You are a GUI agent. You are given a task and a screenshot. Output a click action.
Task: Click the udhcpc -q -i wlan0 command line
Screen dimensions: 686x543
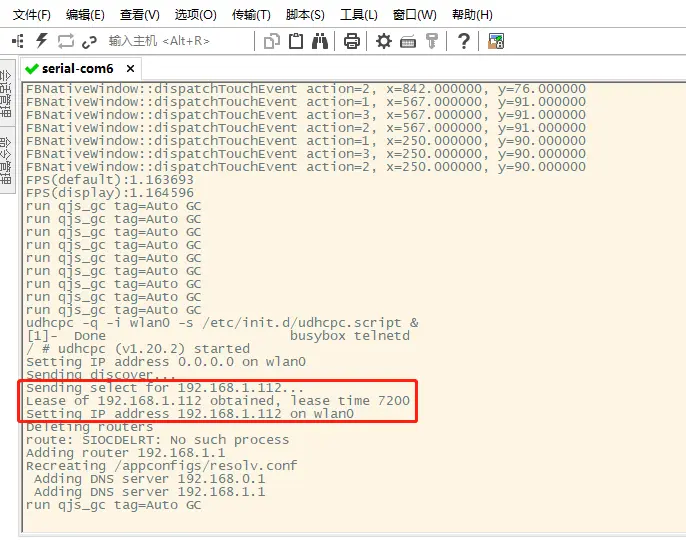(x=222, y=323)
